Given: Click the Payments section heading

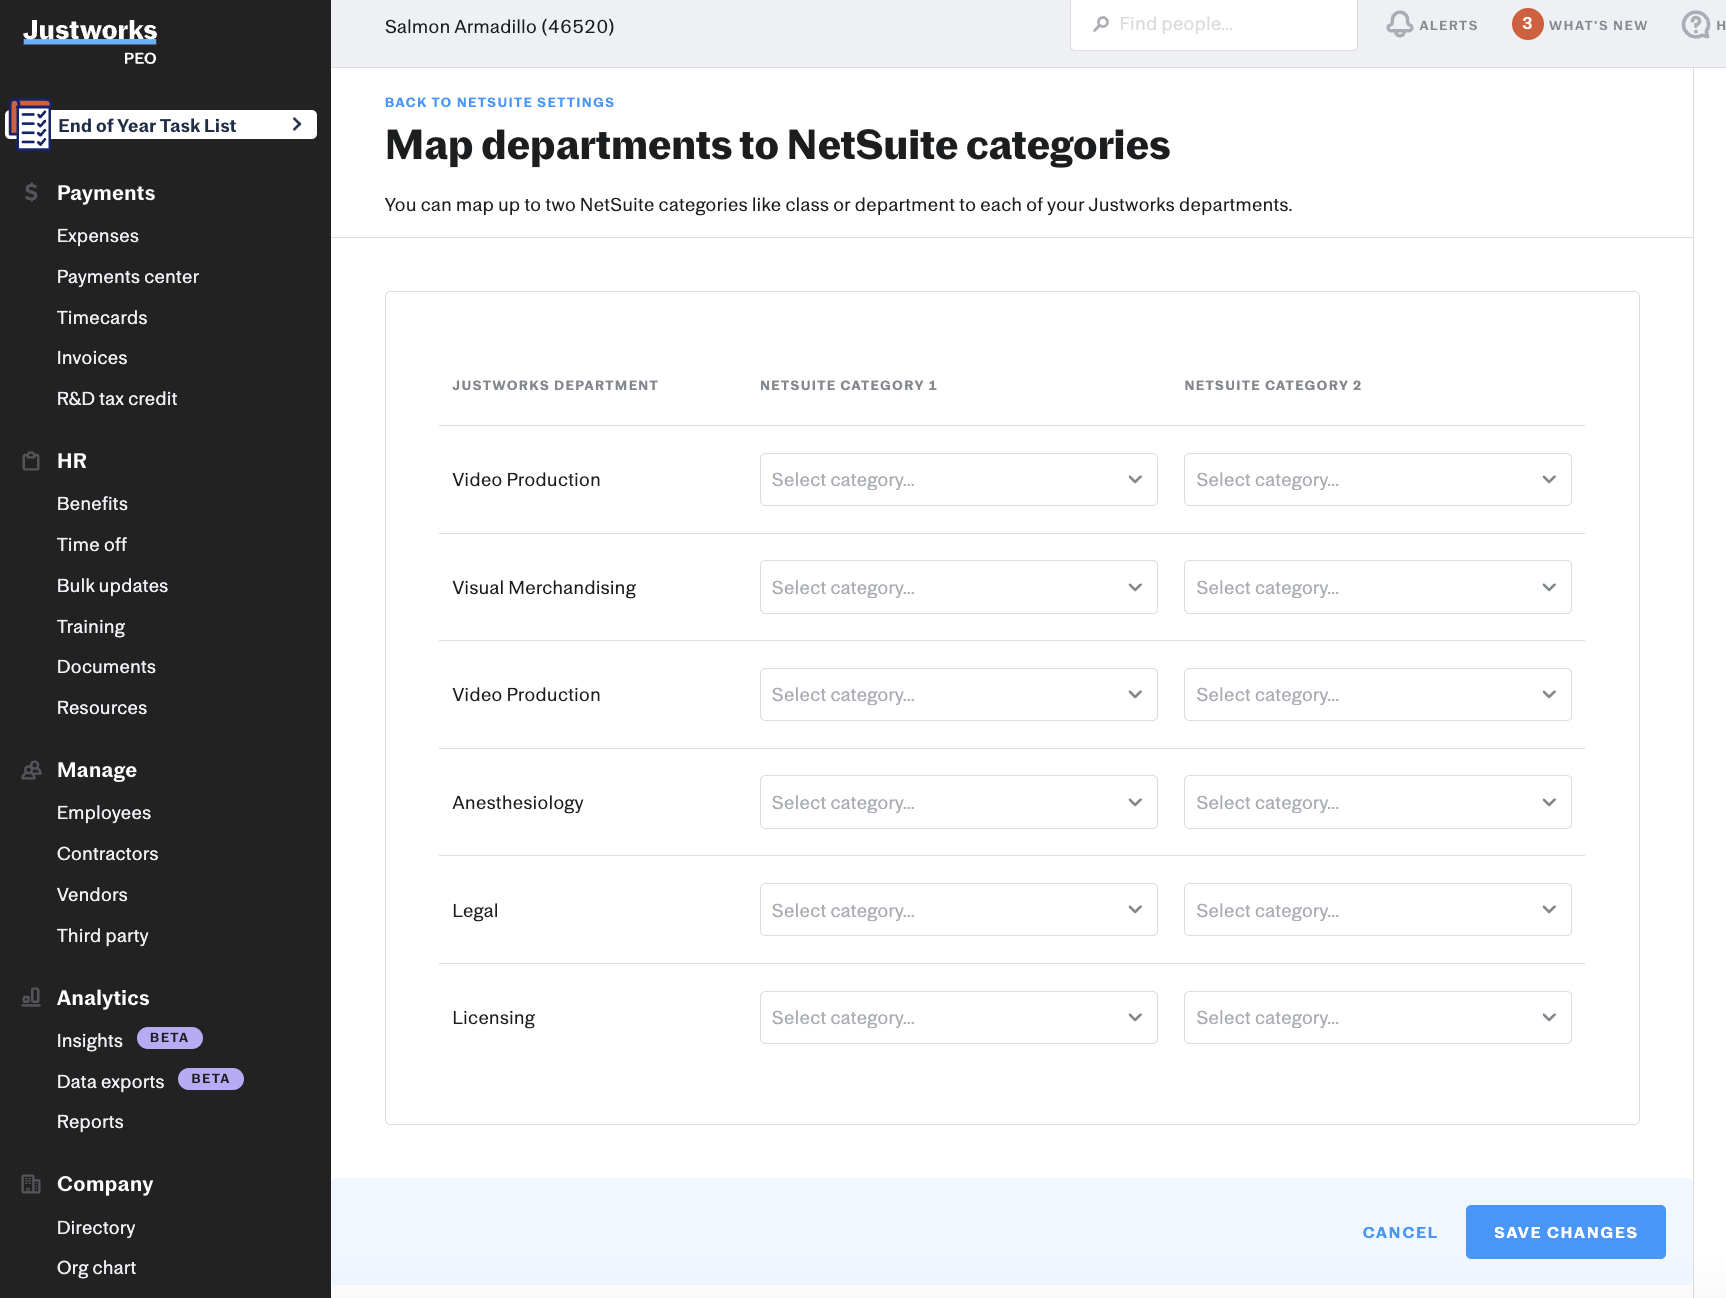Looking at the screenshot, I should click(x=106, y=193).
